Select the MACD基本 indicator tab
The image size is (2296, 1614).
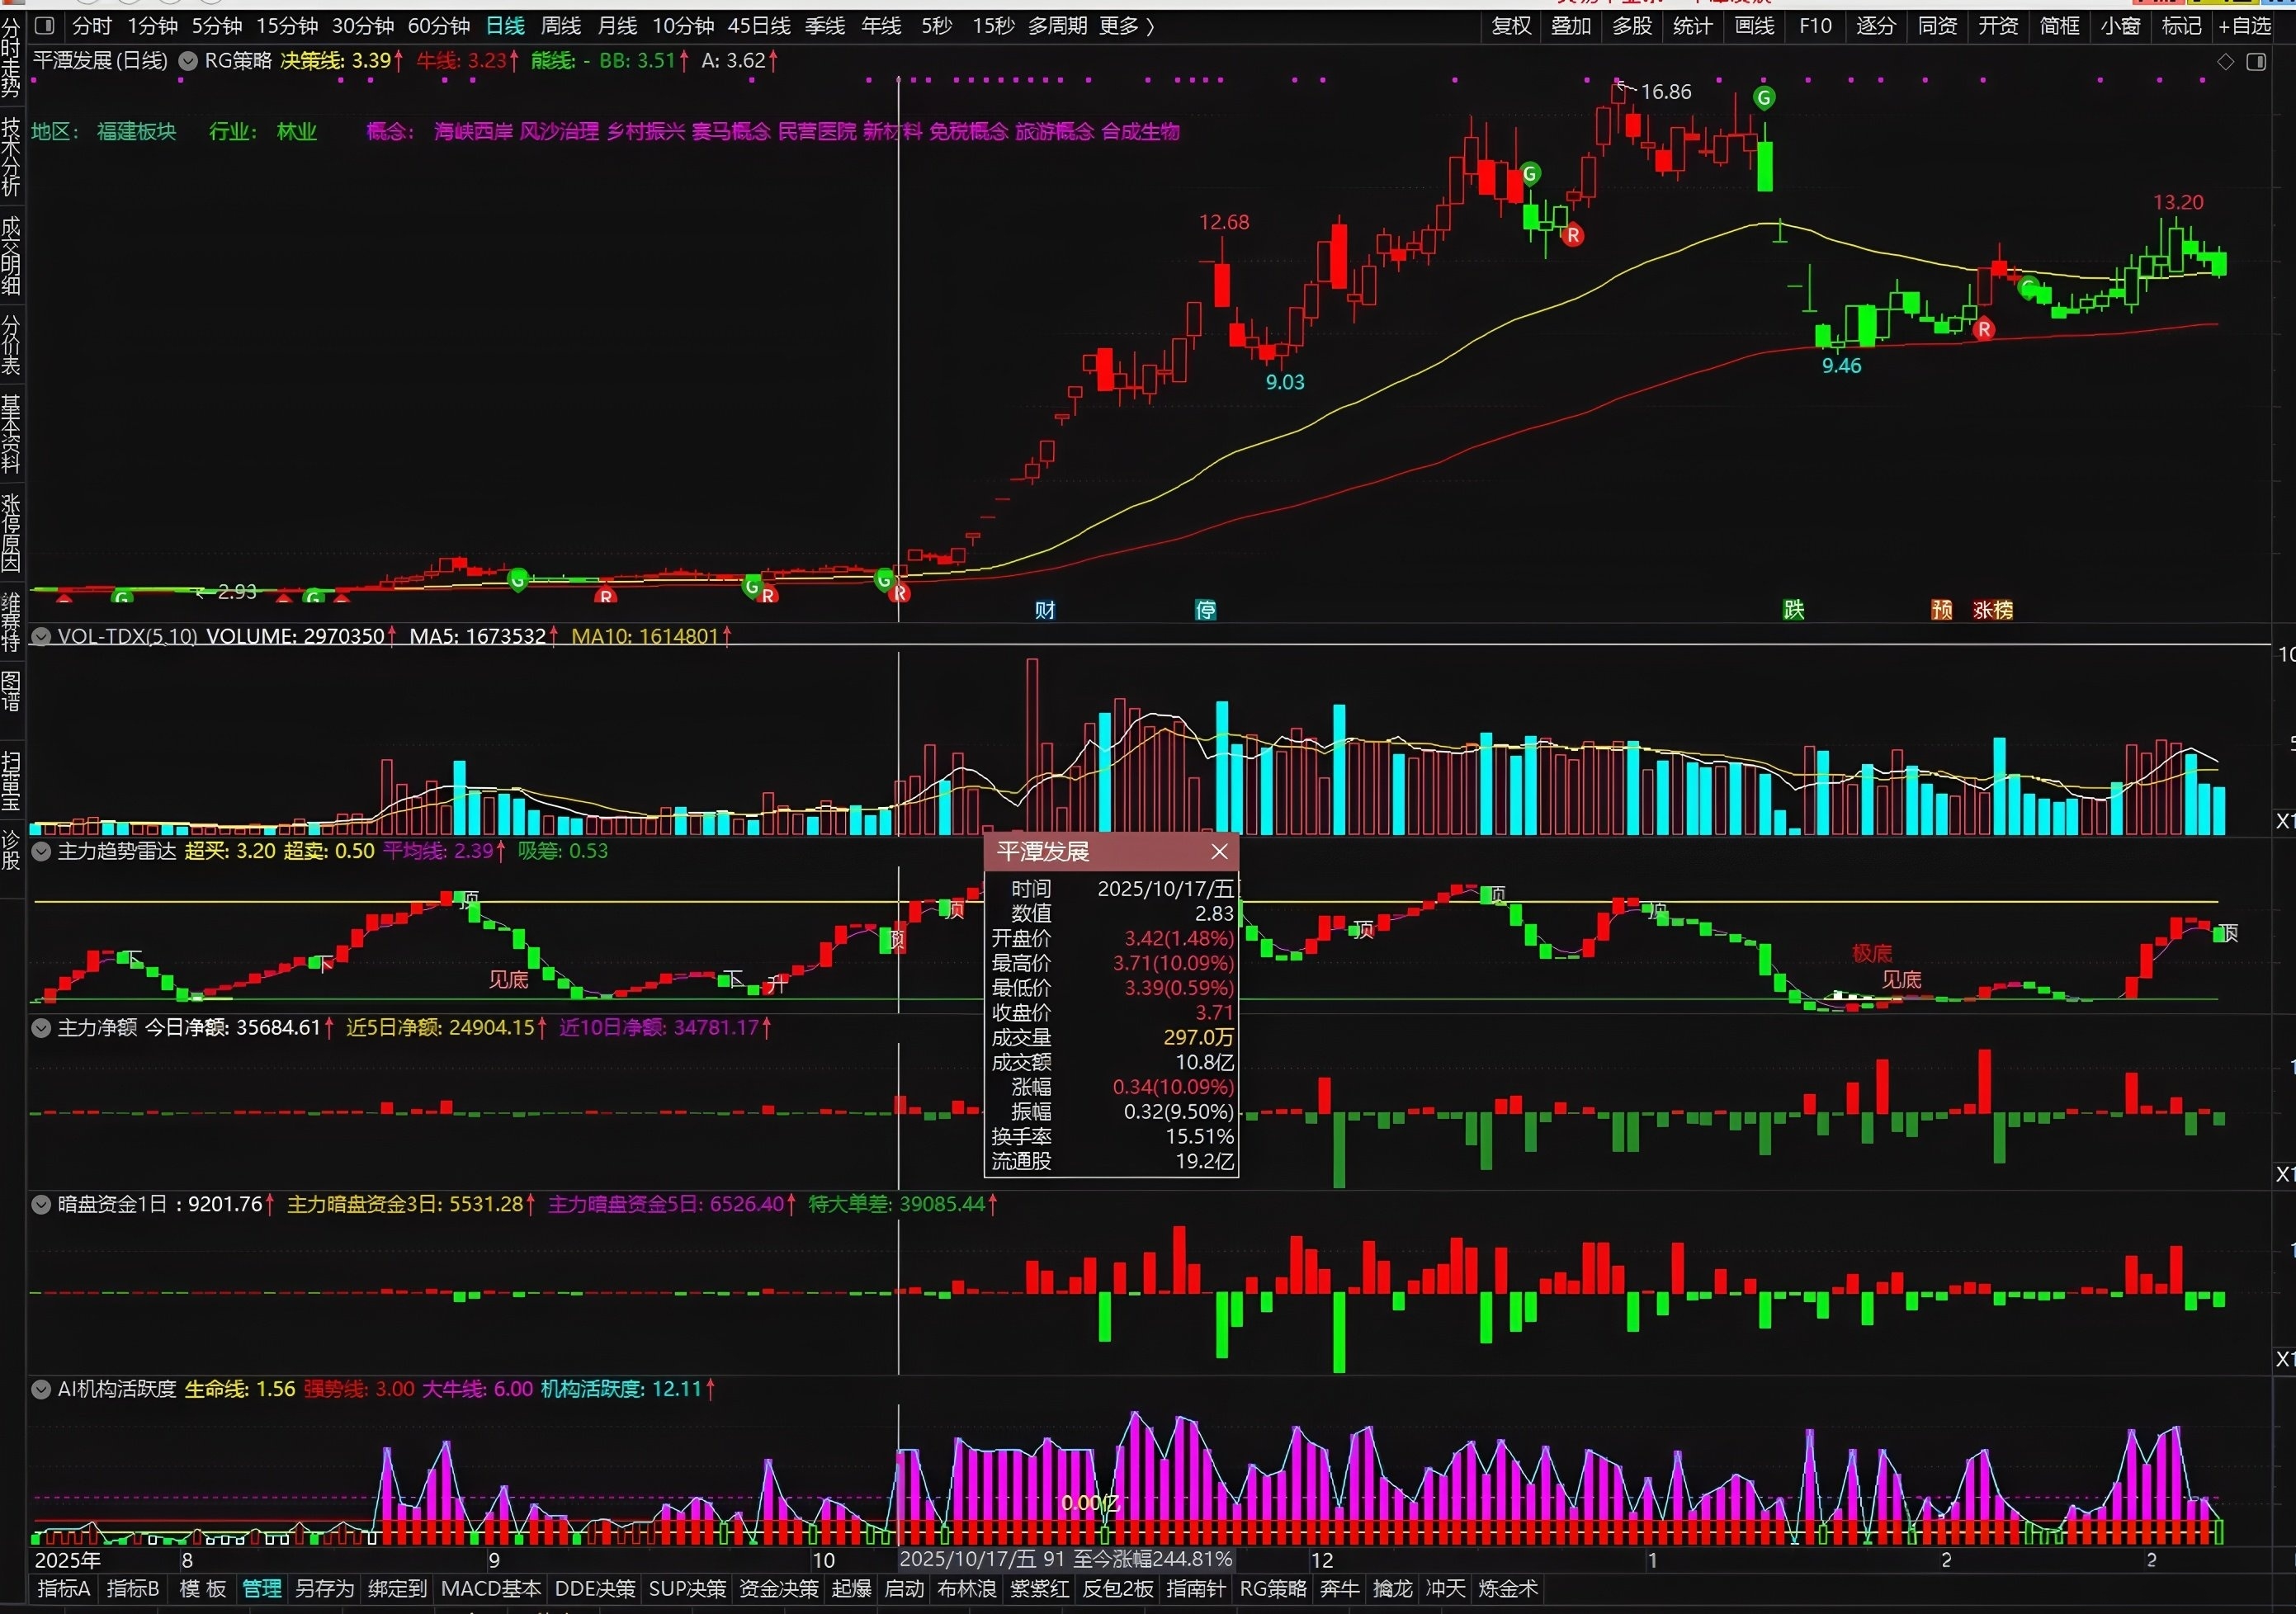(x=491, y=1589)
